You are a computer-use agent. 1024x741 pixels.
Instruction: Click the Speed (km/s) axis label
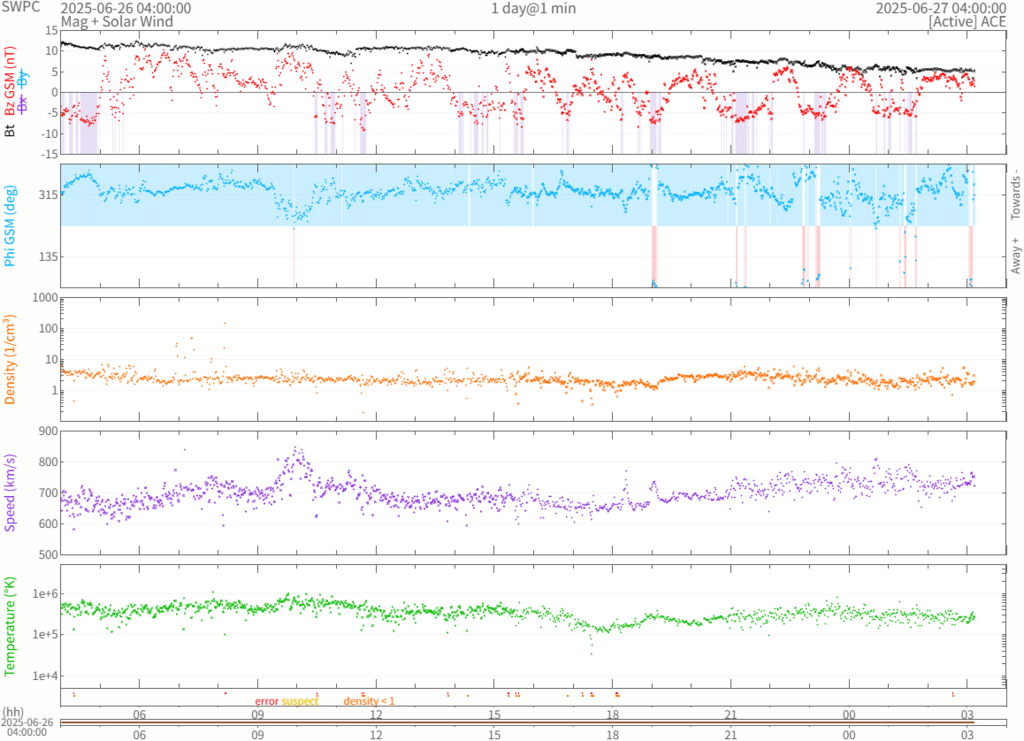[10, 490]
